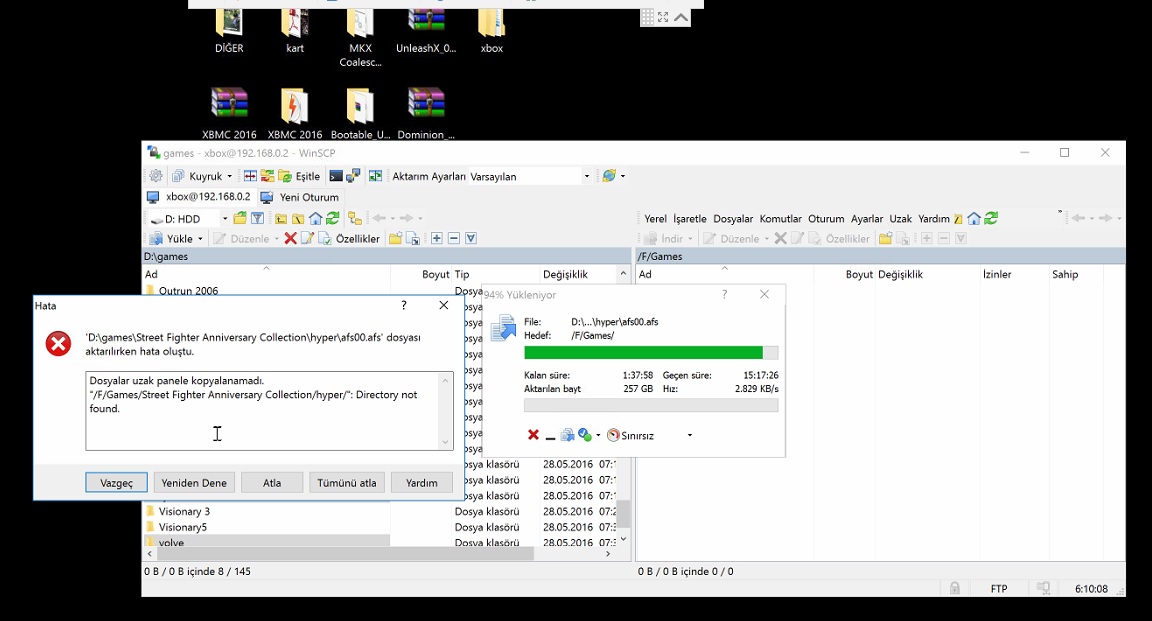
Task: Create a new remote folder icon
Action: tap(885, 238)
